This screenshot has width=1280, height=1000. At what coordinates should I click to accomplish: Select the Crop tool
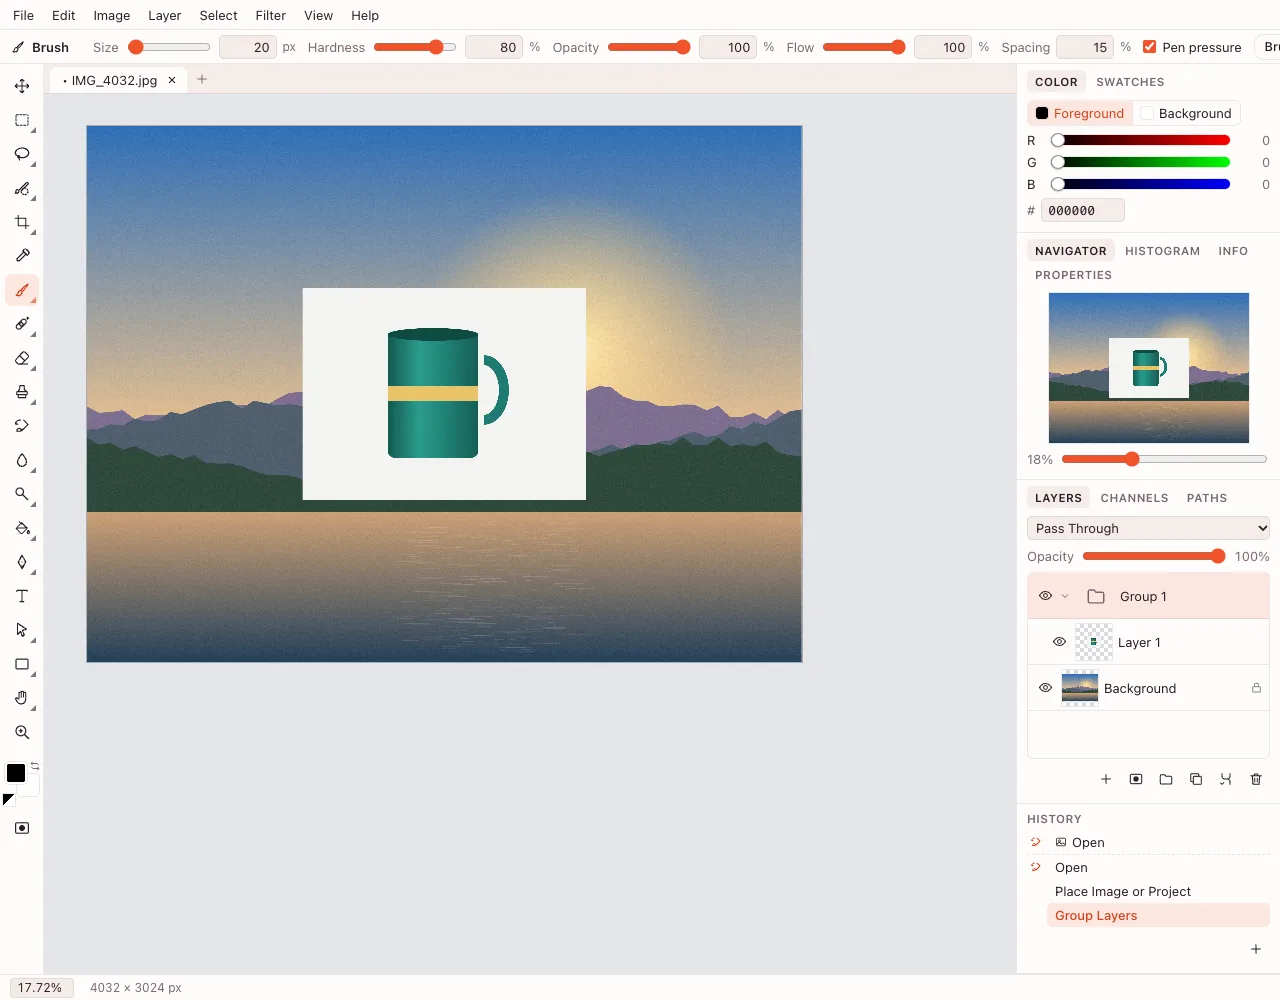click(22, 222)
